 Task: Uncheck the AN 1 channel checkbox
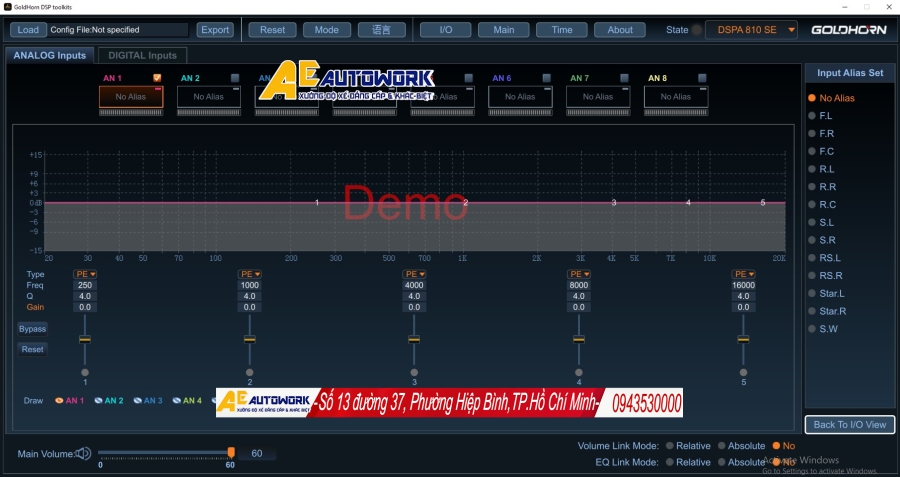[x=157, y=78]
